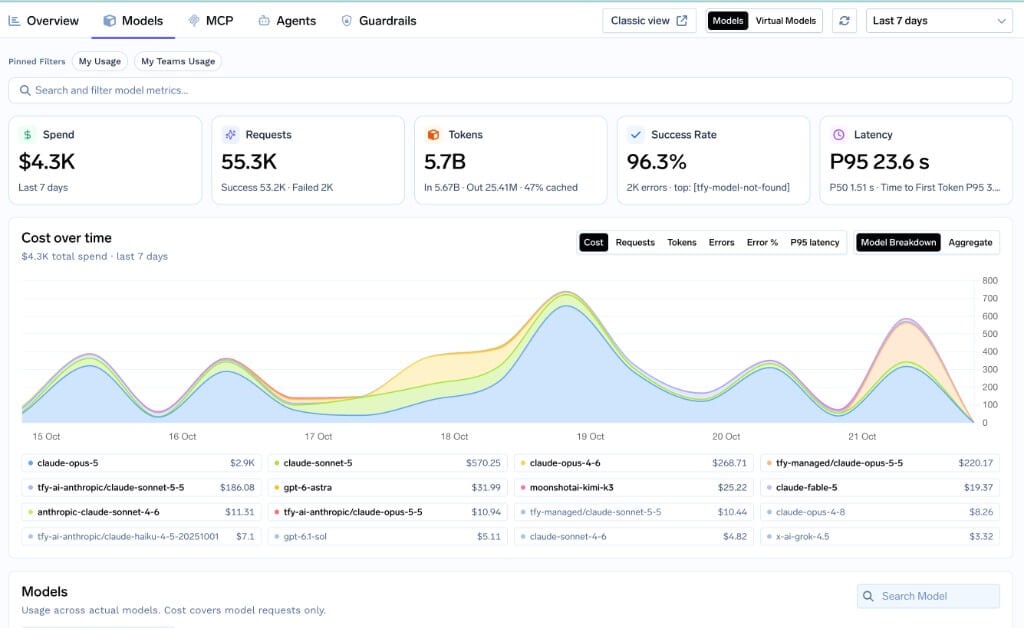This screenshot has height=628, width=1024.
Task: Switch chart metric to P95 latency
Action: click(814, 242)
